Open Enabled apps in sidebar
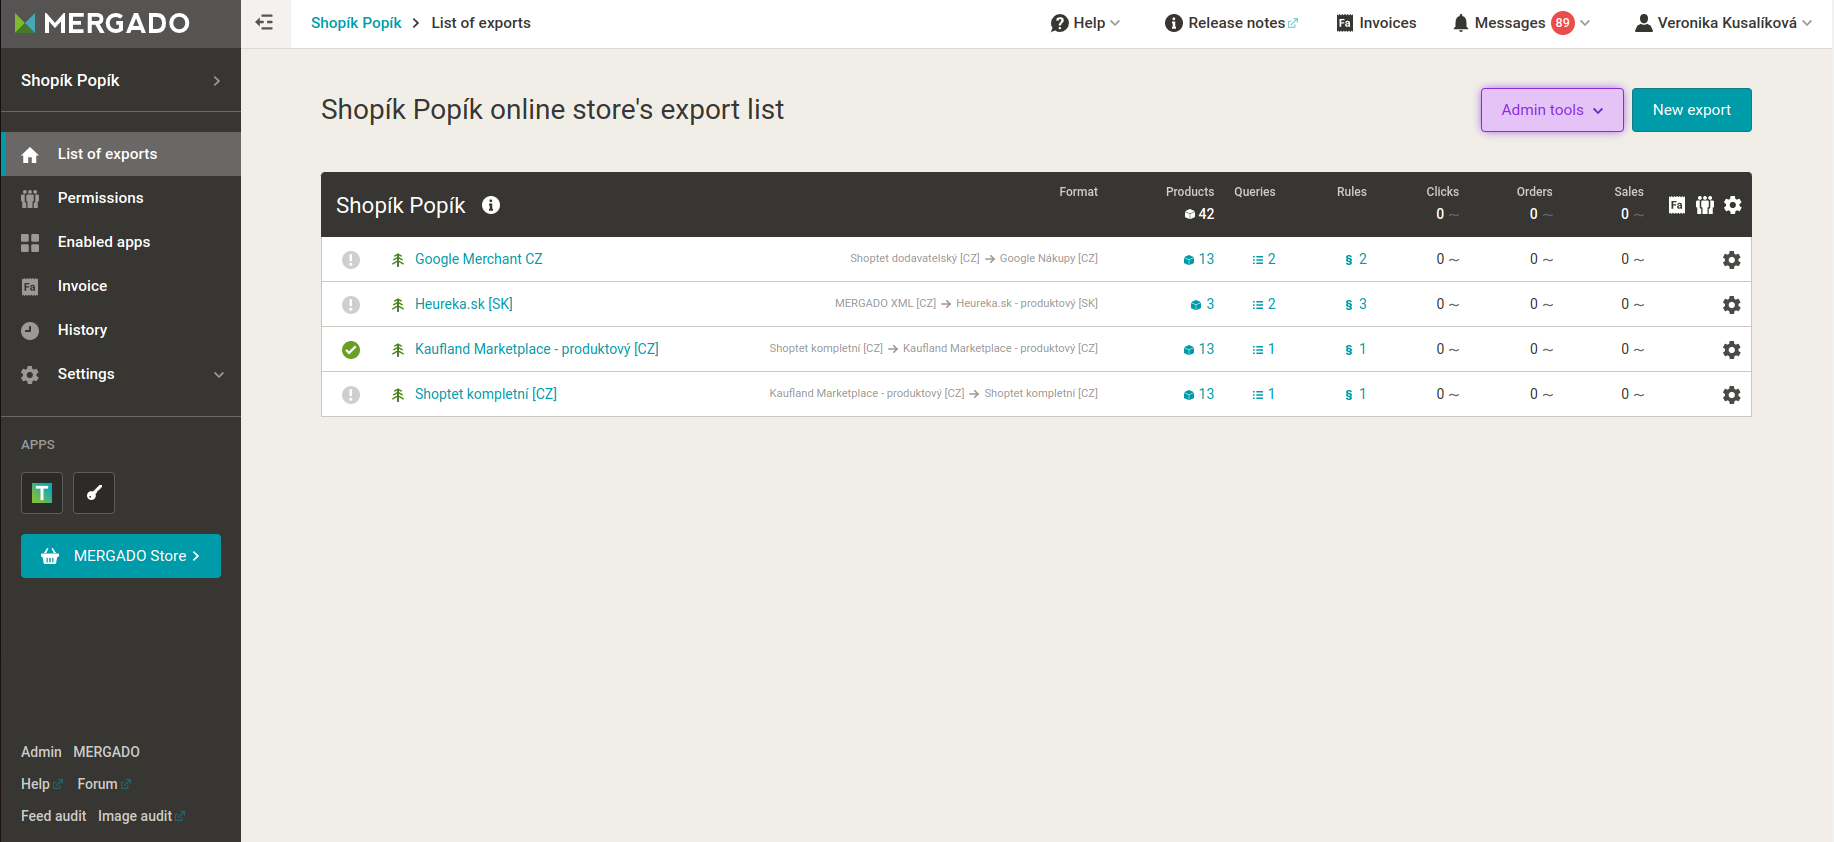1834x842 pixels. [121, 242]
